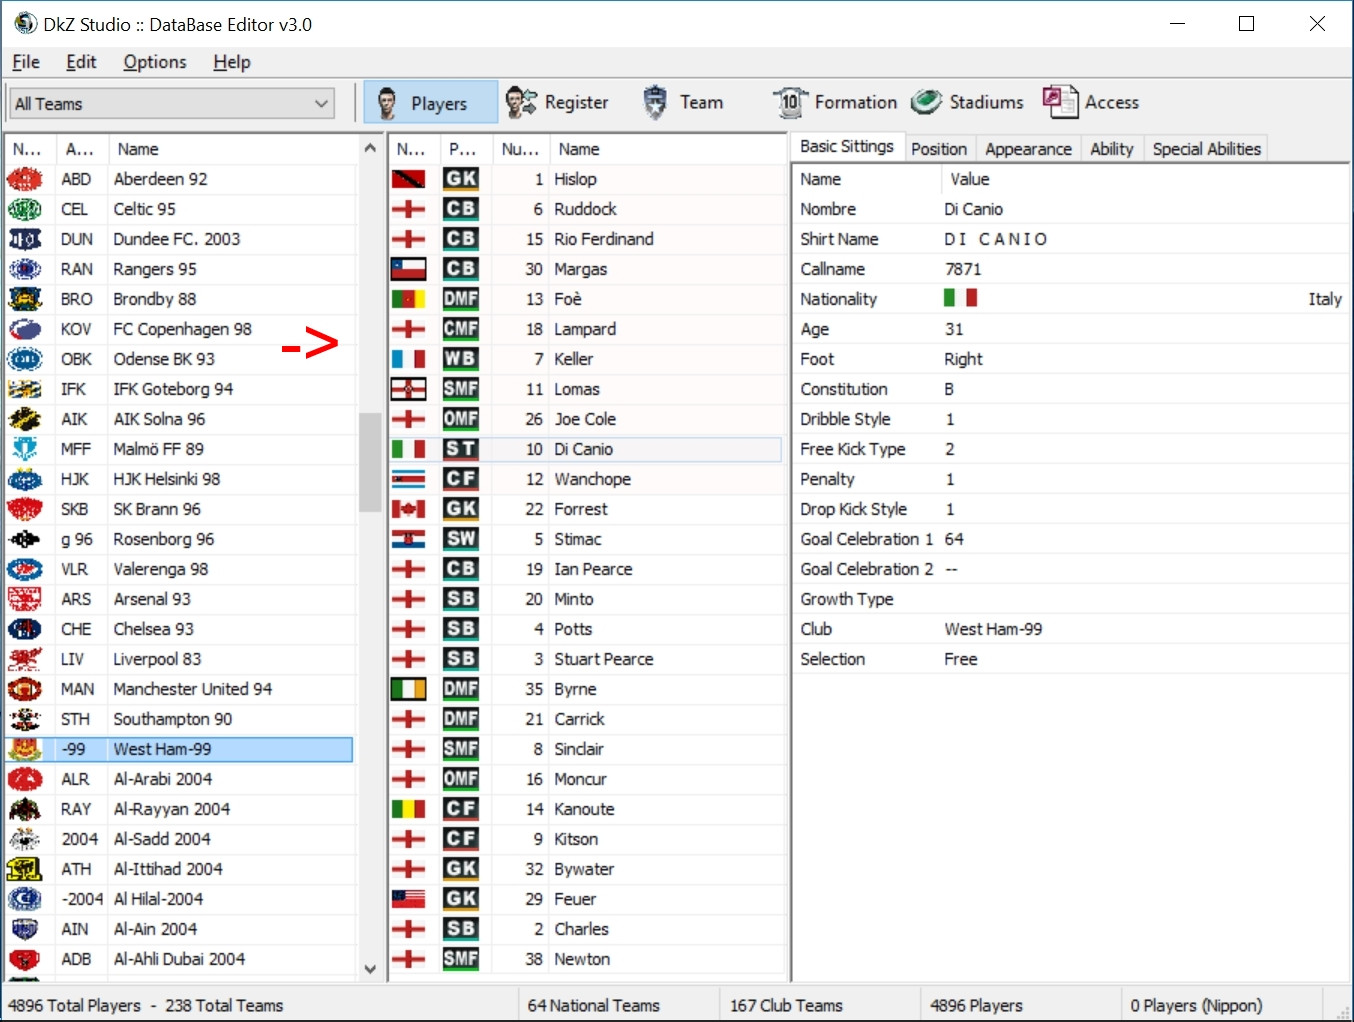The height and width of the screenshot is (1022, 1354).
Task: Click the Chelsea 93 club badge icon
Action: click(25, 629)
